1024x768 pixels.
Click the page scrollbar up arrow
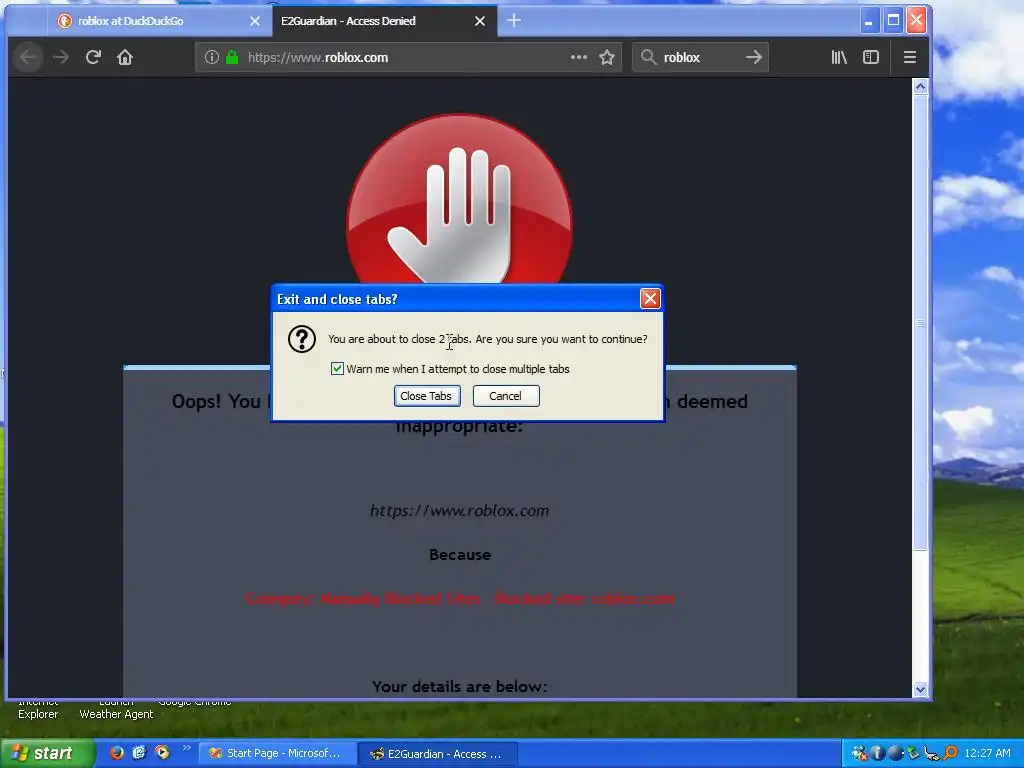pyautogui.click(x=920, y=87)
